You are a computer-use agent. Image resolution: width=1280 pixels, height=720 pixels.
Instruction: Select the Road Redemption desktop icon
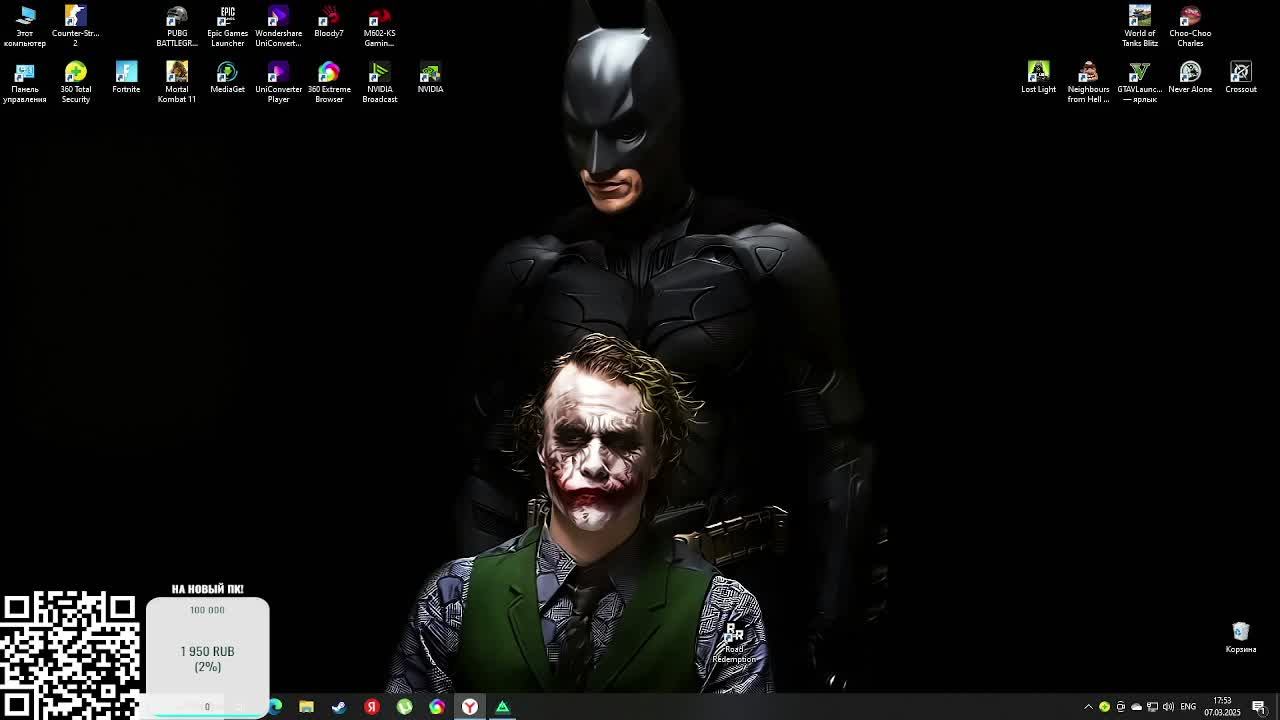(x=734, y=643)
